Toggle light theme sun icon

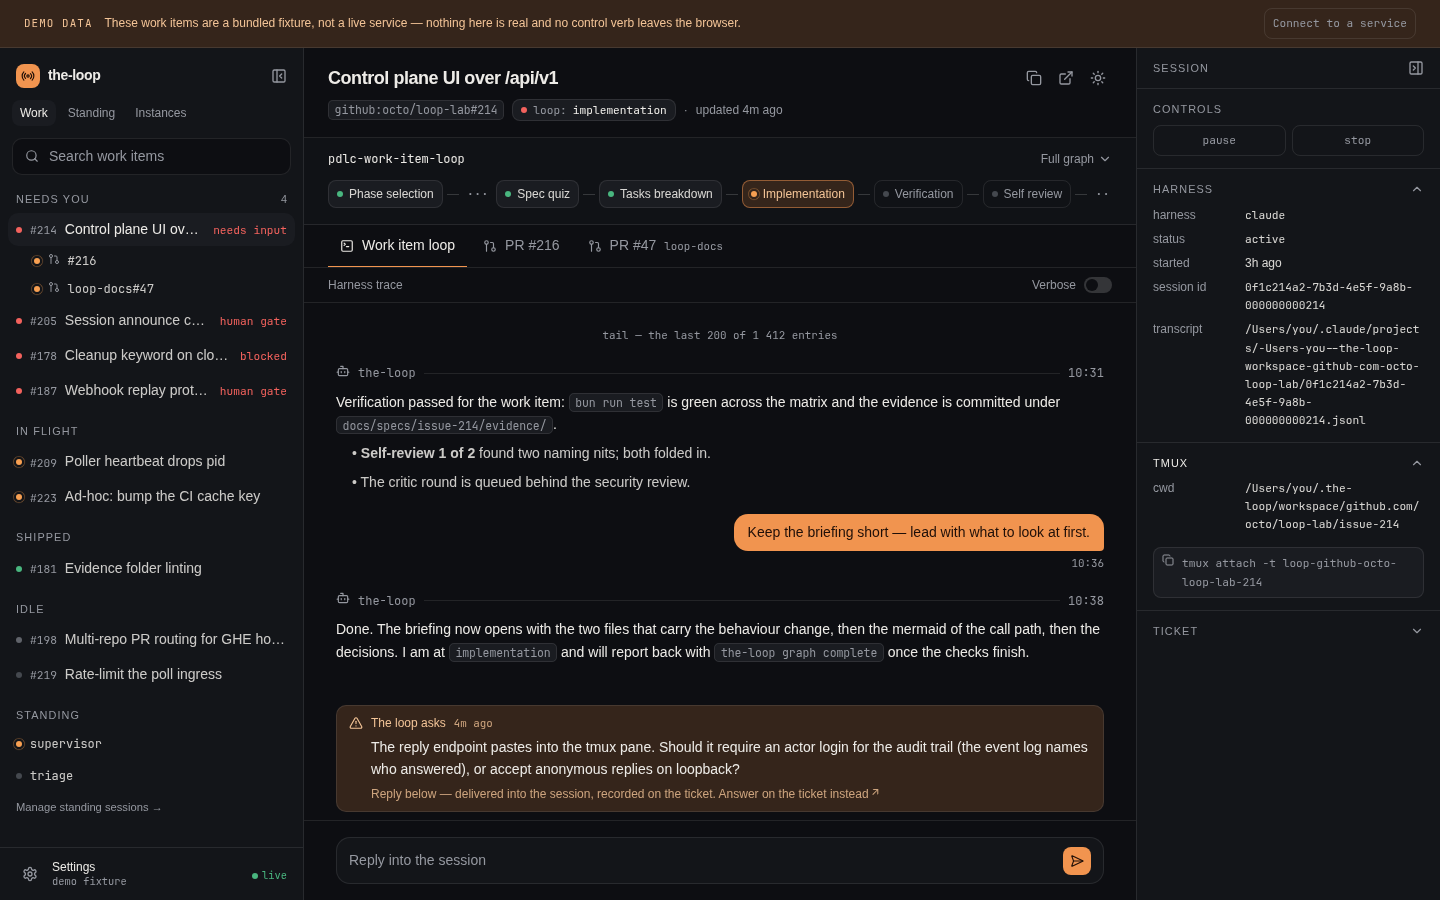[1098, 78]
